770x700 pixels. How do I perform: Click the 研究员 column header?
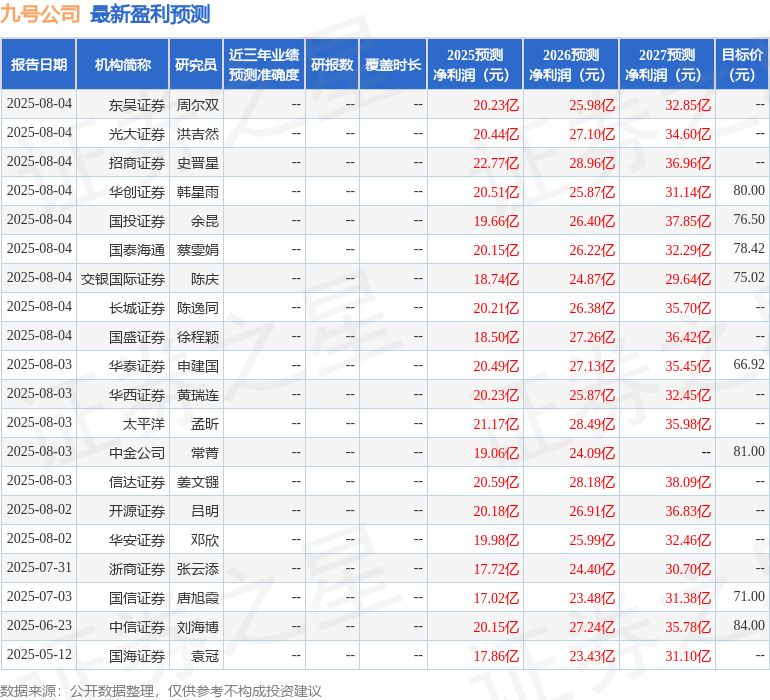[x=196, y=65]
